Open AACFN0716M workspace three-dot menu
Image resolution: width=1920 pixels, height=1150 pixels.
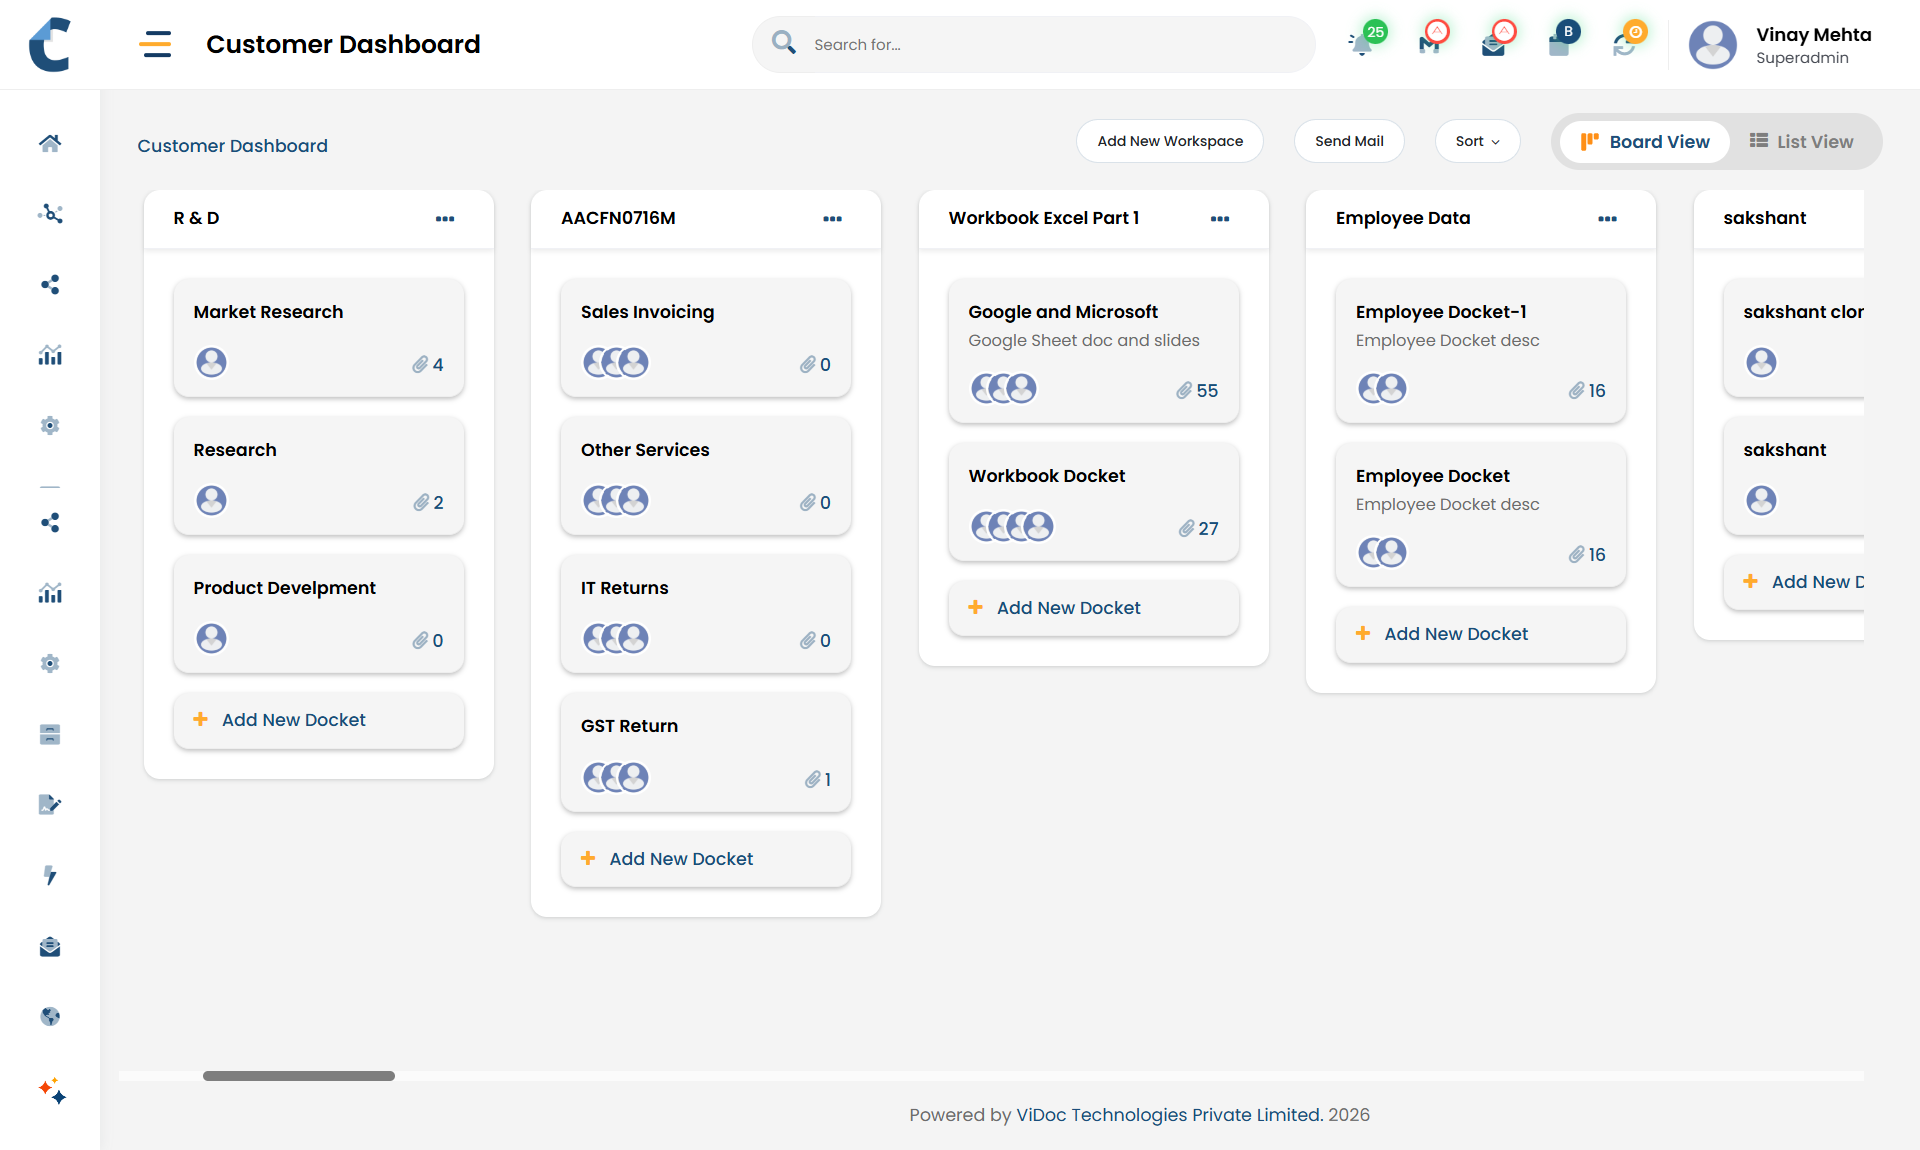click(832, 219)
